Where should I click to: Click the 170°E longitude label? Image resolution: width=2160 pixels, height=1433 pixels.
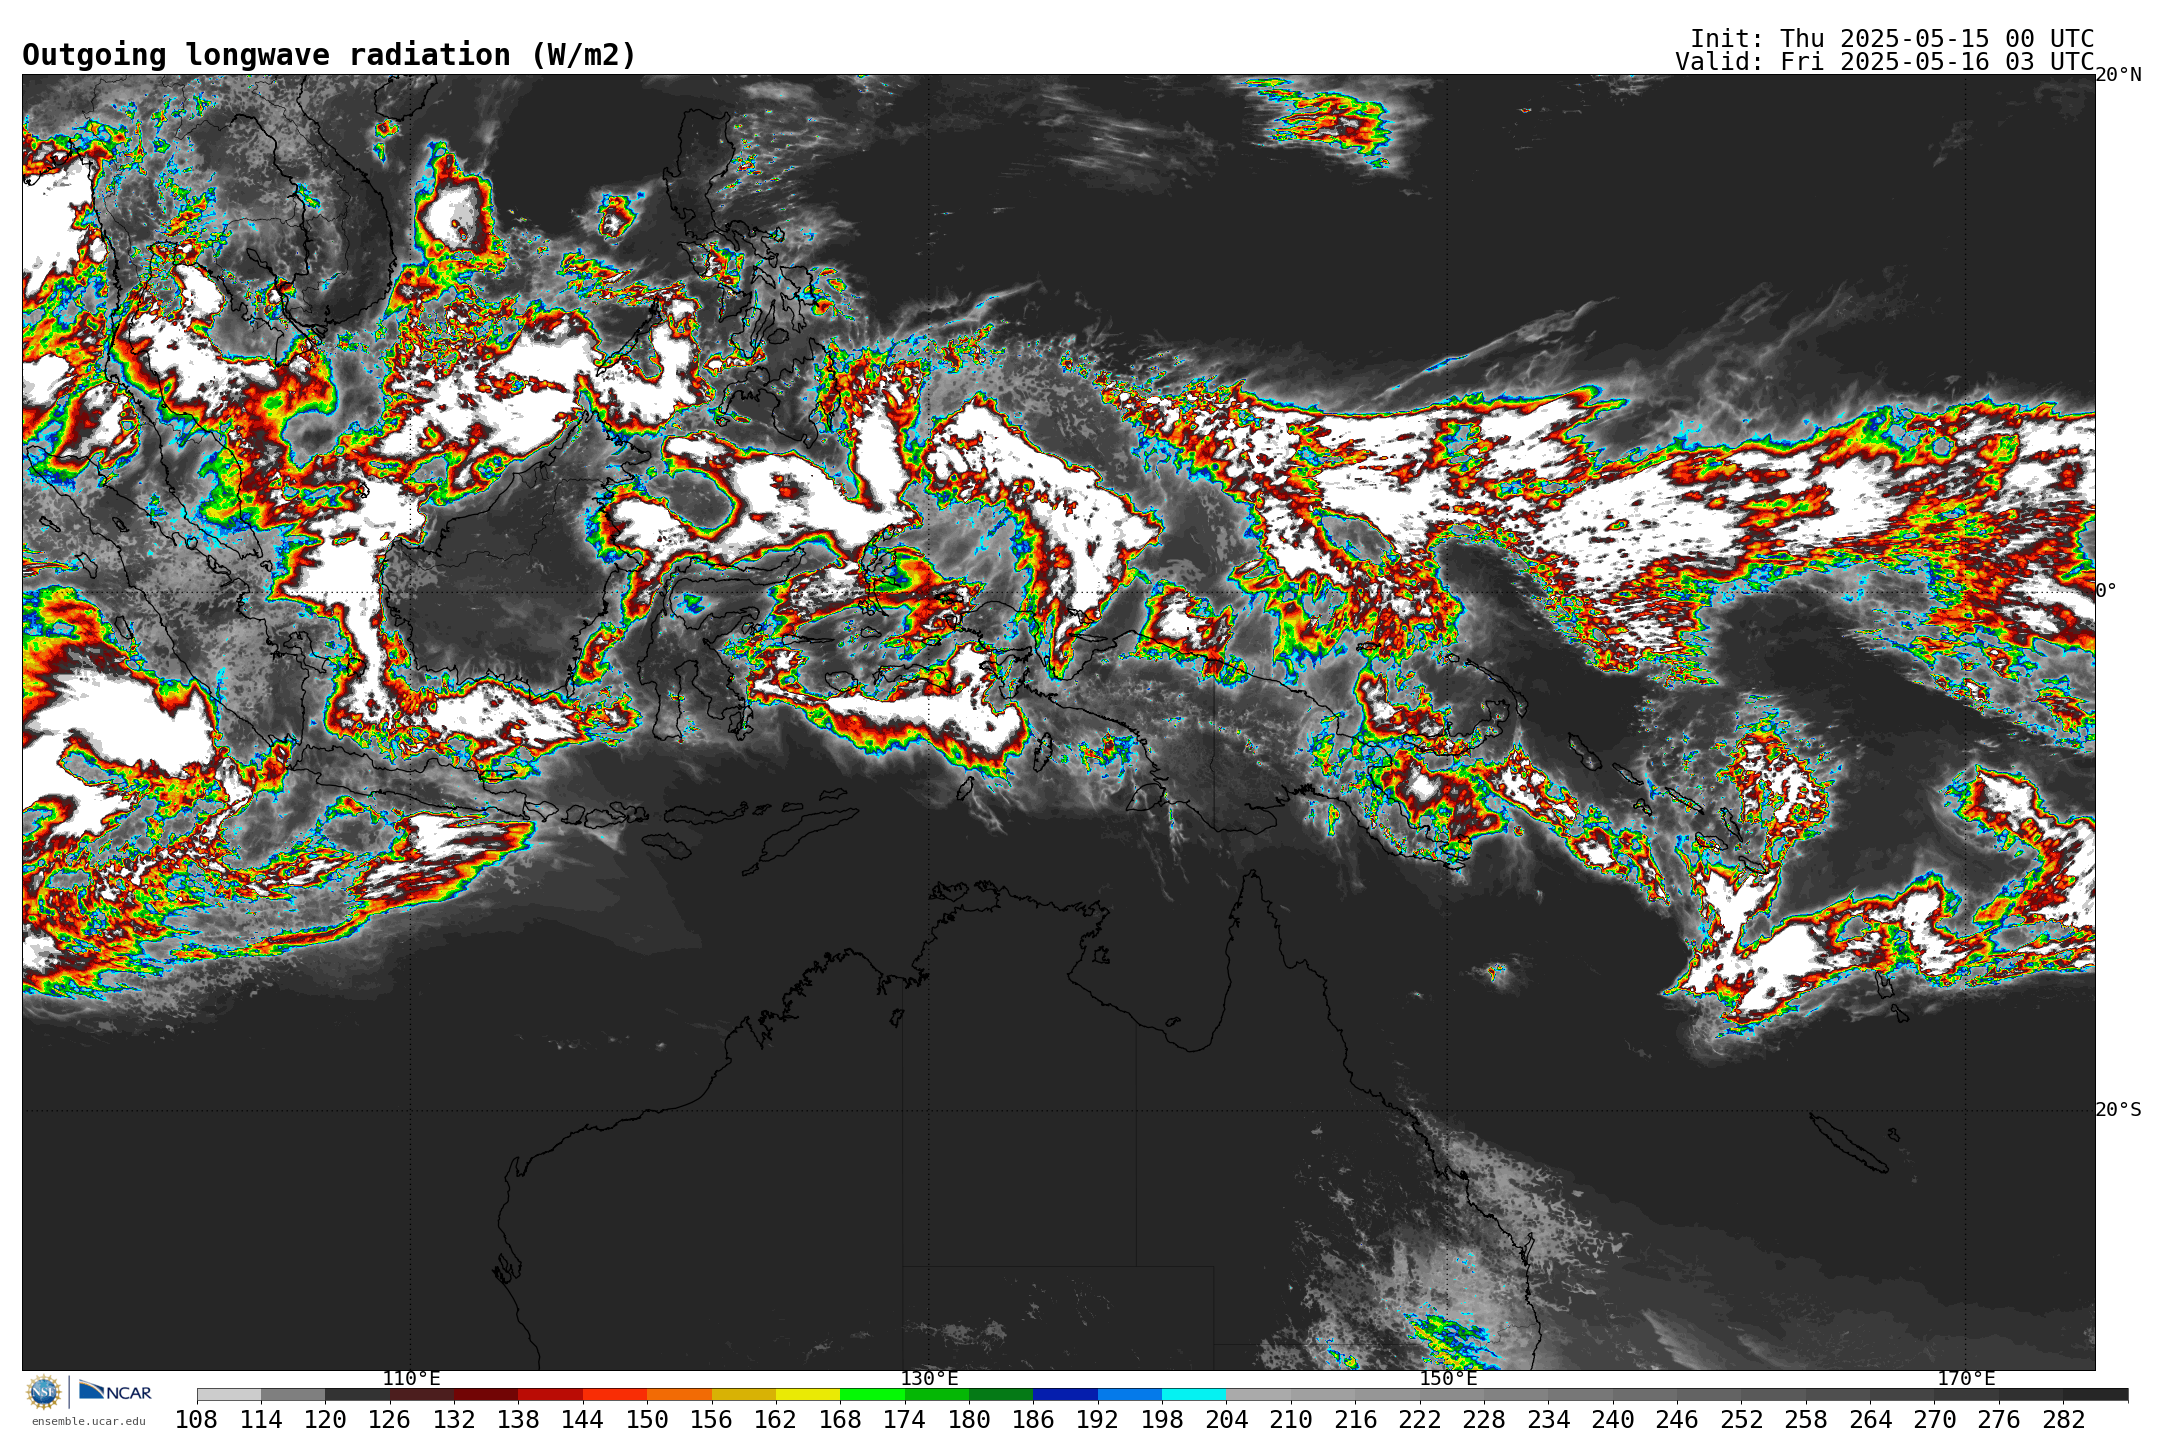pyautogui.click(x=1966, y=1378)
